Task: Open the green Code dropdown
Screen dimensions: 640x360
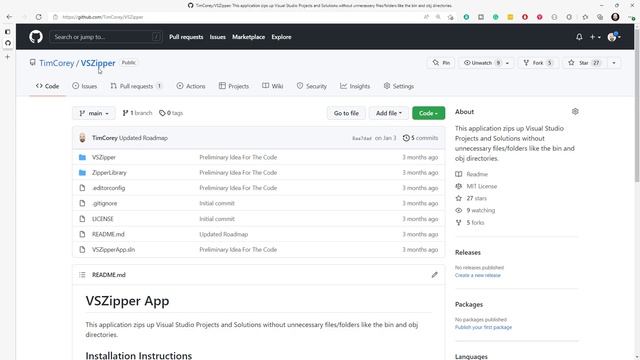Action: pyautogui.click(x=429, y=113)
